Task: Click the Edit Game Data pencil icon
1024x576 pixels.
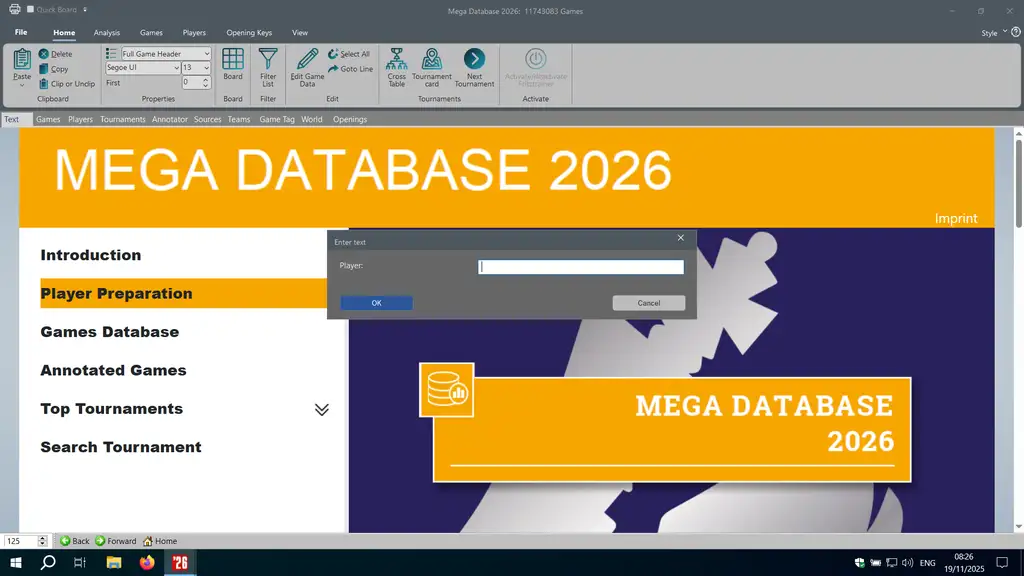Action: click(x=307, y=59)
